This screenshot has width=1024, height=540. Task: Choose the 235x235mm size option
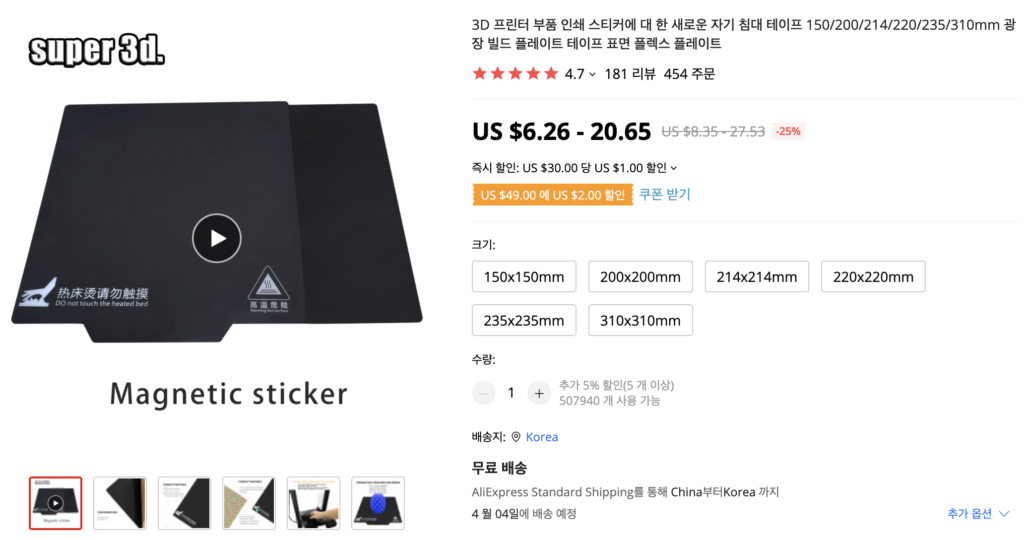tap(524, 321)
